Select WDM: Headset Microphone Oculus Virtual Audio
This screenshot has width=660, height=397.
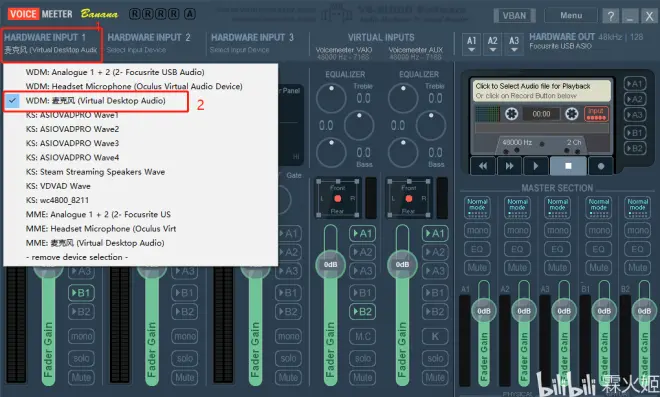click(141, 86)
